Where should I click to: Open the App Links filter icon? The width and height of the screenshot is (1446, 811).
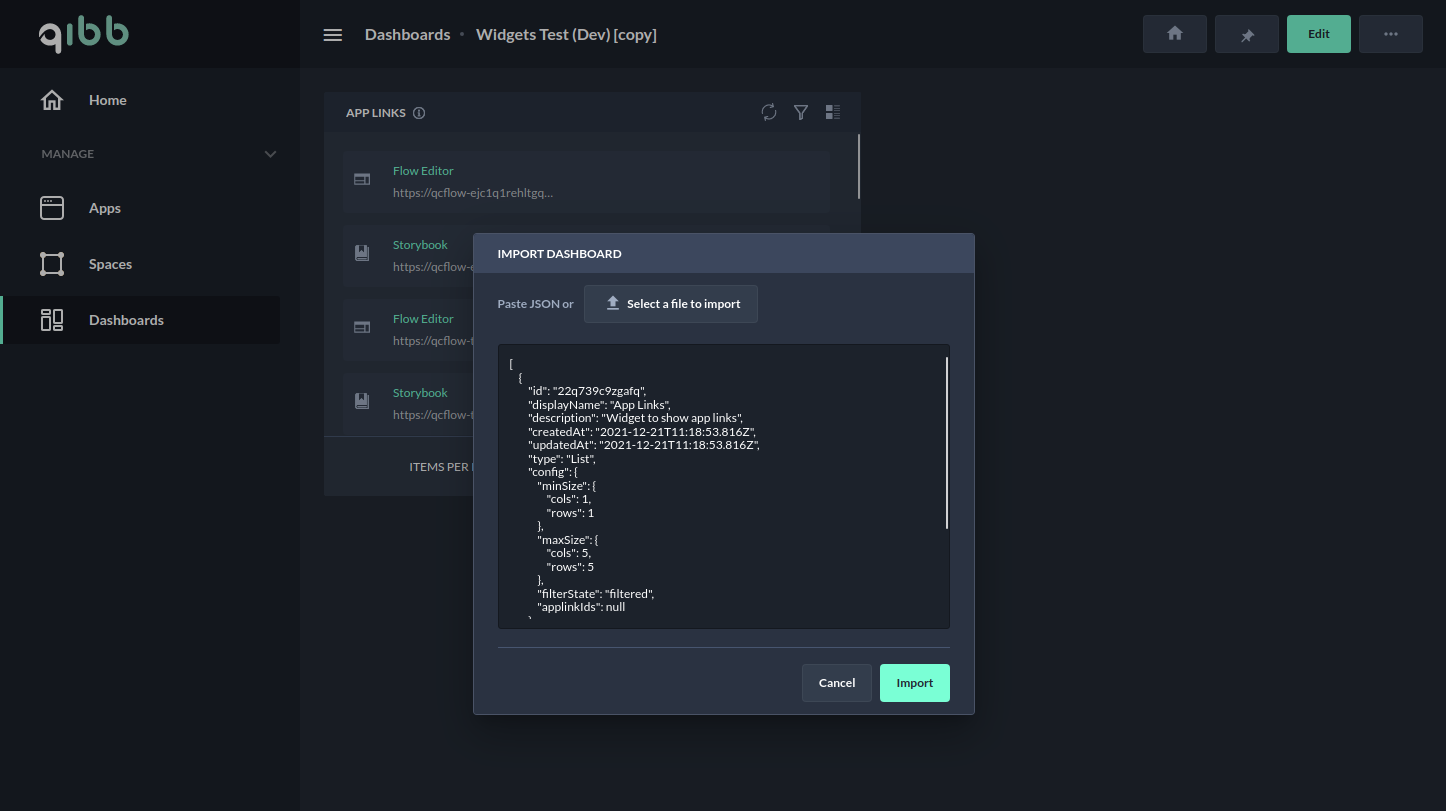pyautogui.click(x=801, y=112)
